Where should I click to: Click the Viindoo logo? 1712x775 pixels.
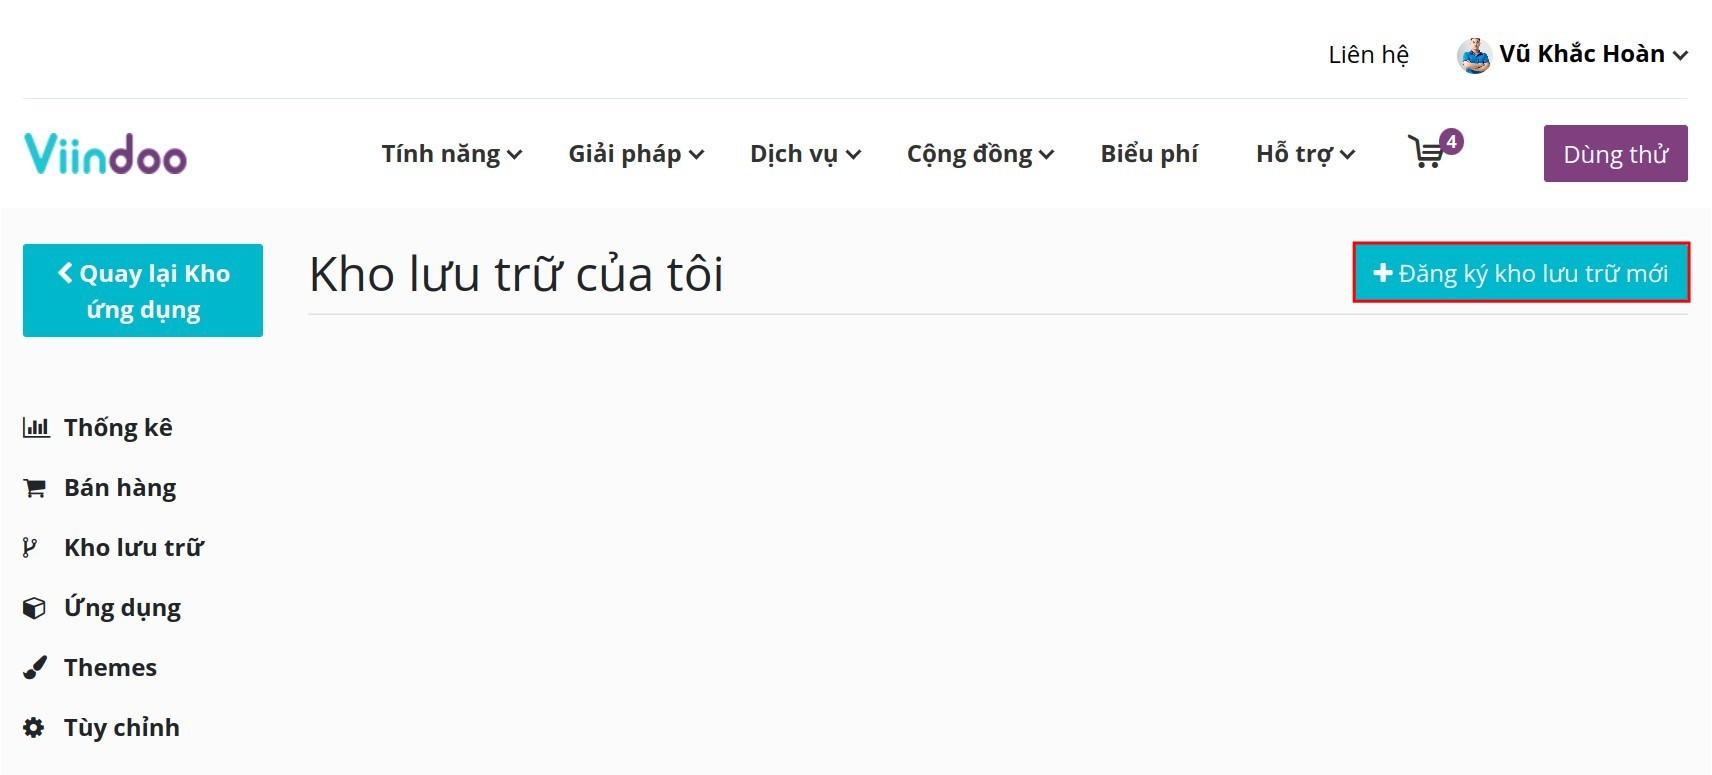tap(104, 152)
